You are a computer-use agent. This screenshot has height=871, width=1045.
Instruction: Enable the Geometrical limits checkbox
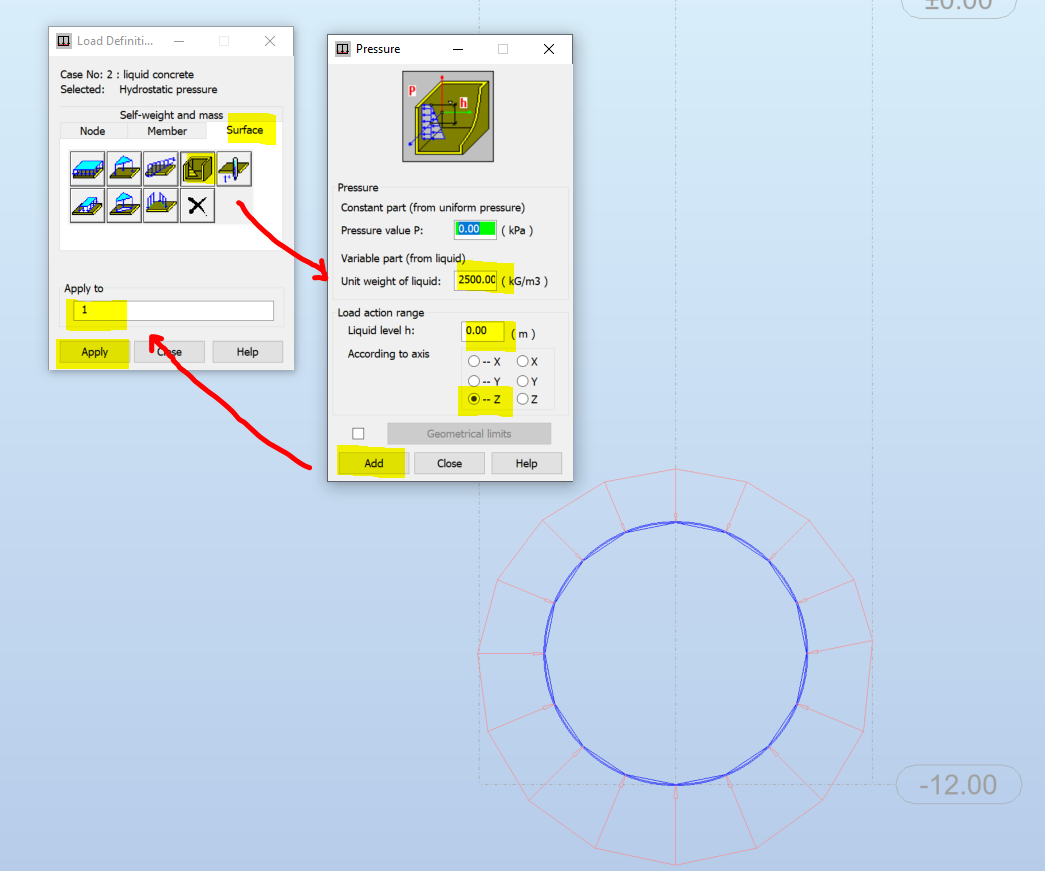pos(359,434)
